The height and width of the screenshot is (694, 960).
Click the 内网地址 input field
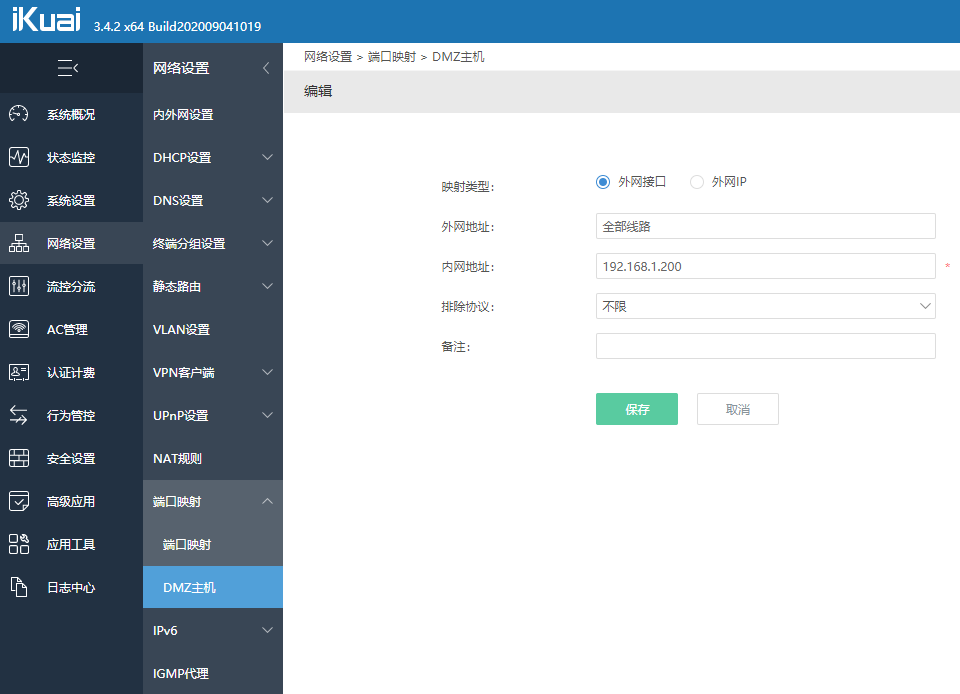click(765, 266)
